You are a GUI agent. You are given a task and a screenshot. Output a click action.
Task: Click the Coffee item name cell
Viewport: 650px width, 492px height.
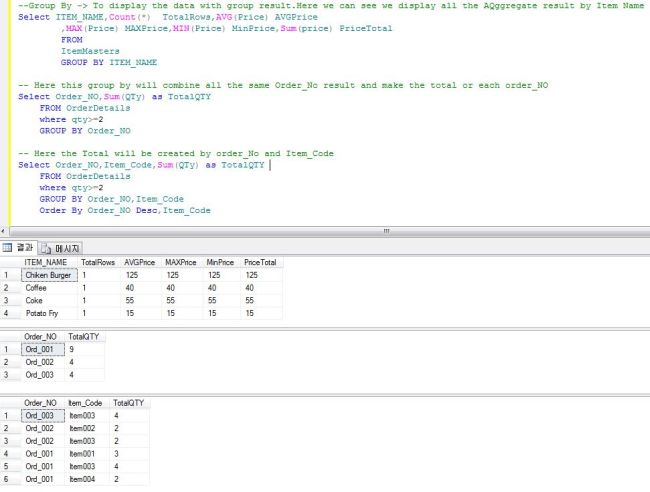tap(36, 287)
